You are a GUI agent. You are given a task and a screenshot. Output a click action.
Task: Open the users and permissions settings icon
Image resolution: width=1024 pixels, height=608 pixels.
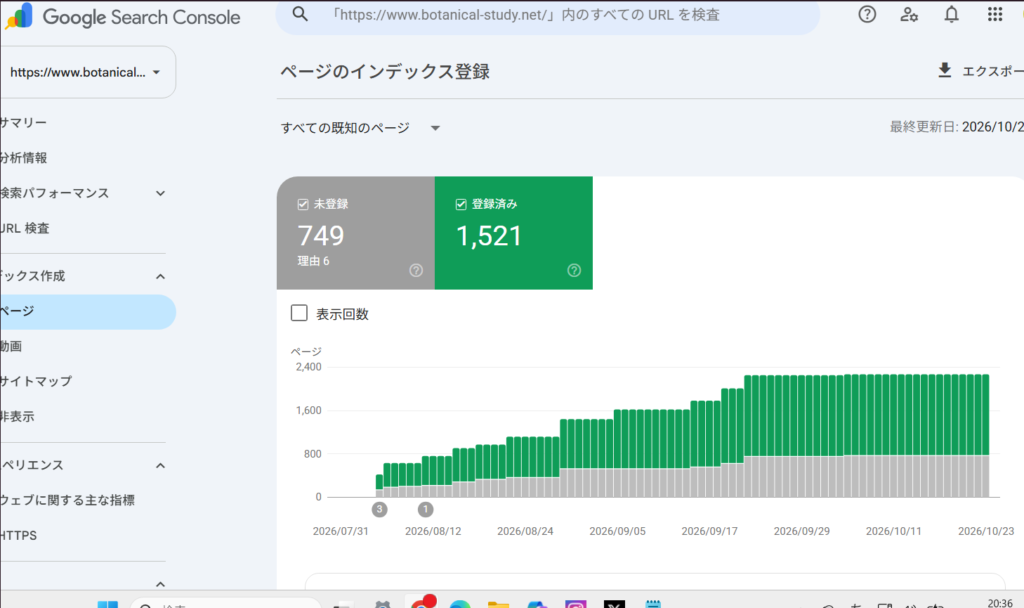909,14
